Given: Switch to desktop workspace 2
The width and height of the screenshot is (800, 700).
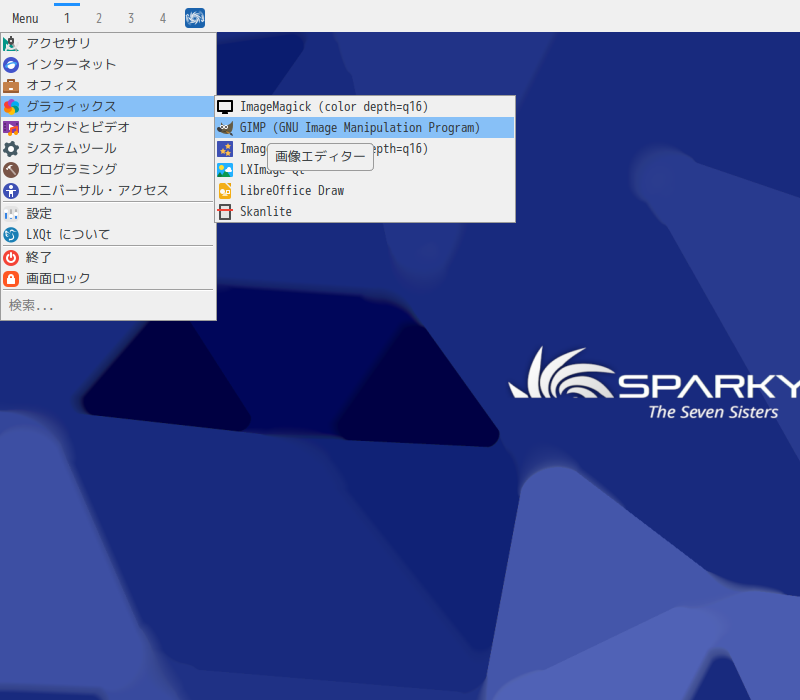Looking at the screenshot, I should coord(99,18).
